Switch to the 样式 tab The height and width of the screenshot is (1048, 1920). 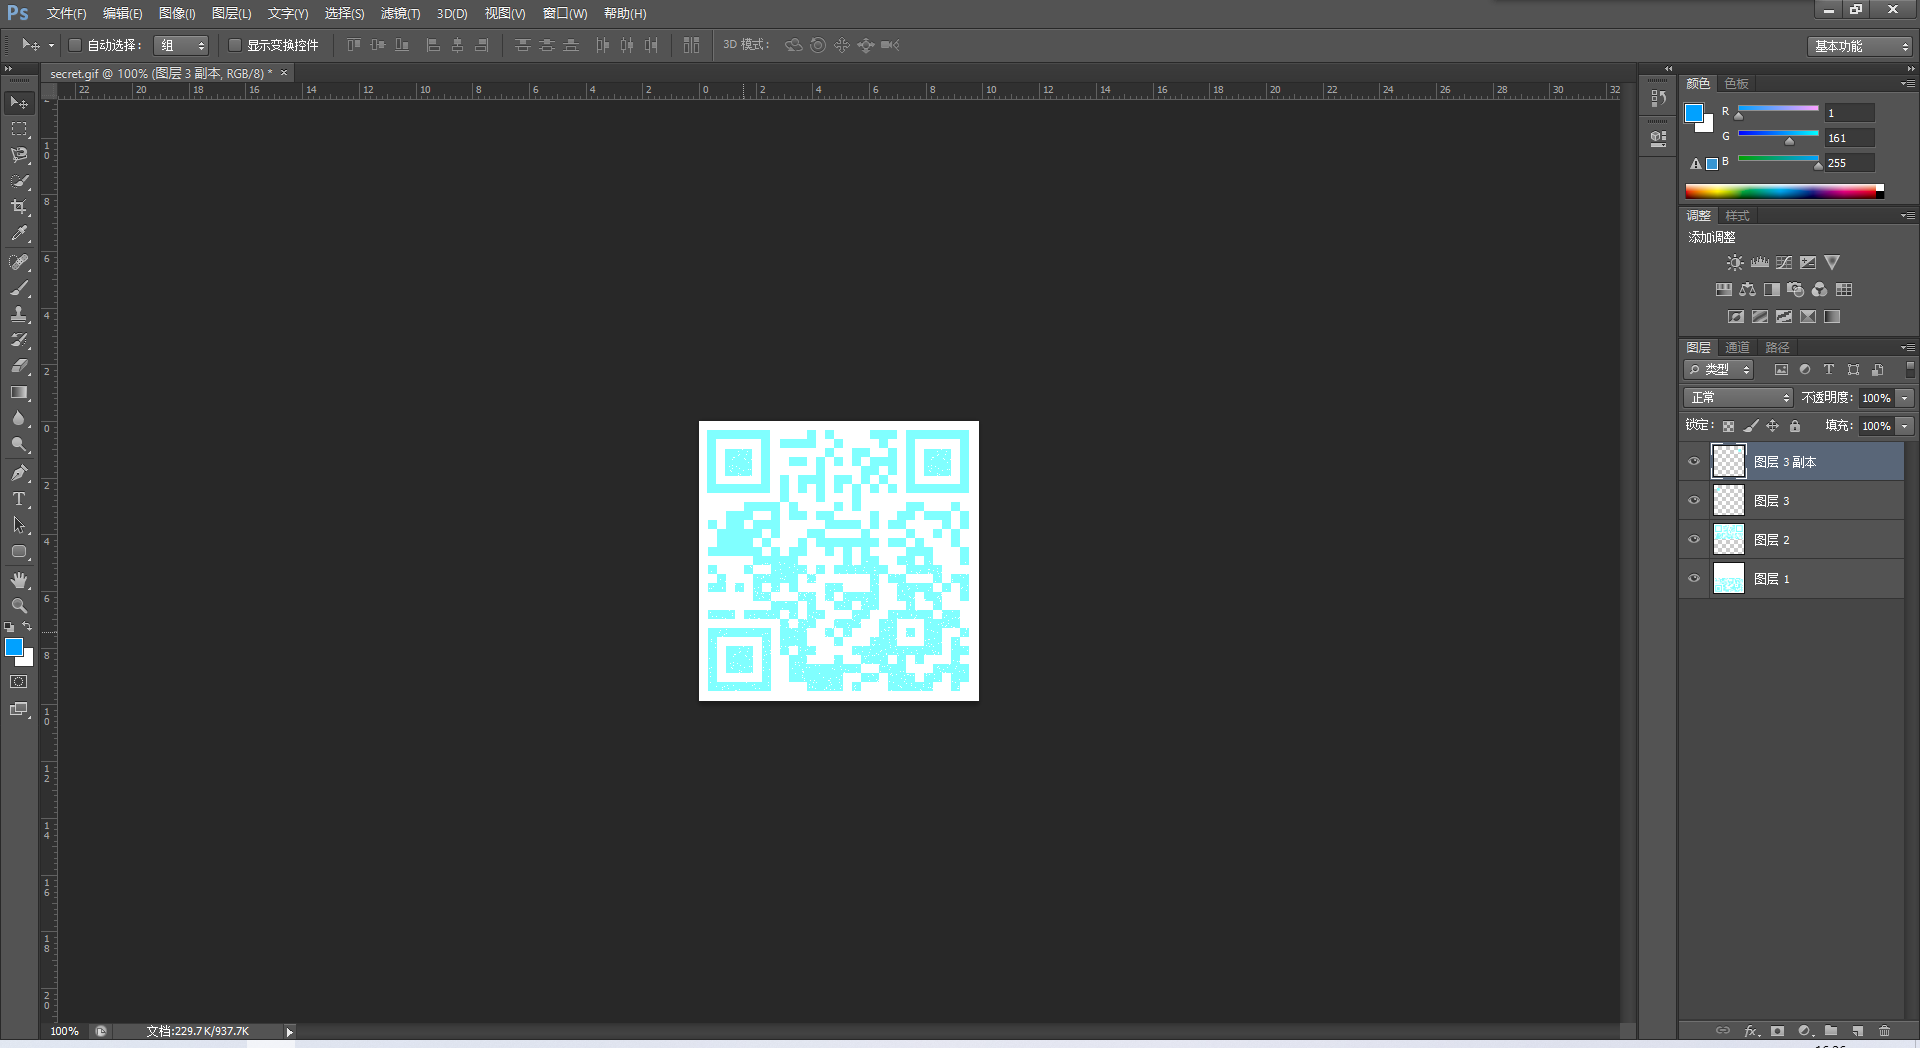pyautogui.click(x=1737, y=216)
